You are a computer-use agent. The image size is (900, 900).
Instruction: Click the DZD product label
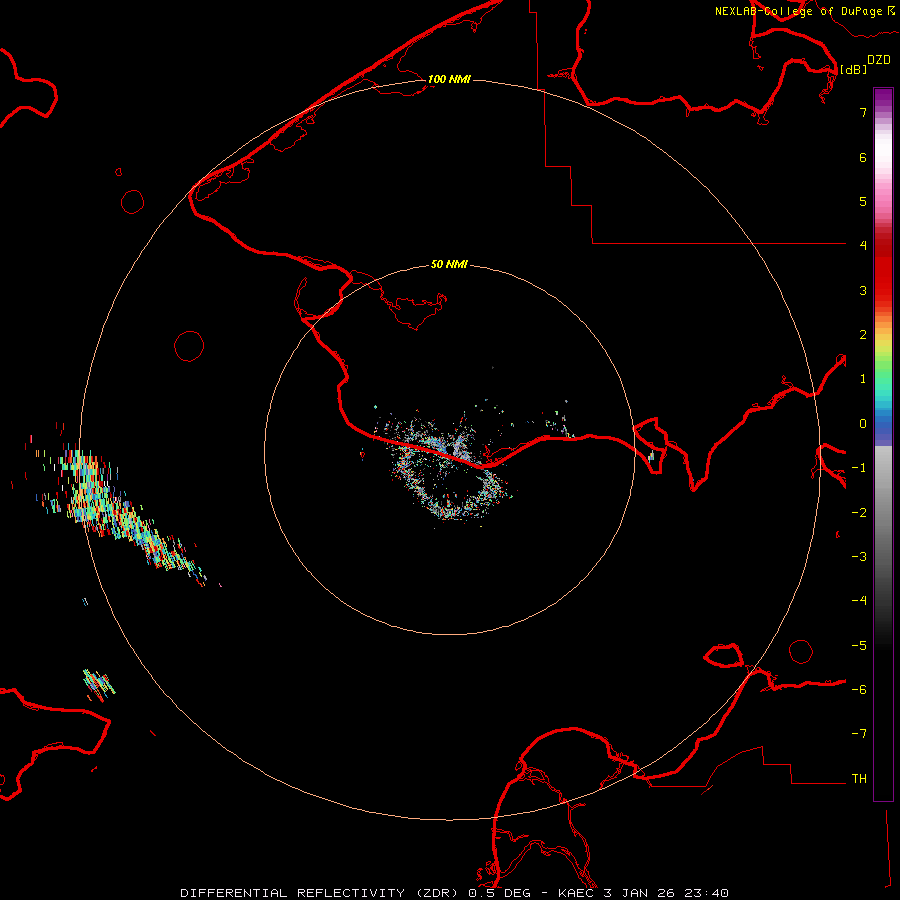(879, 60)
